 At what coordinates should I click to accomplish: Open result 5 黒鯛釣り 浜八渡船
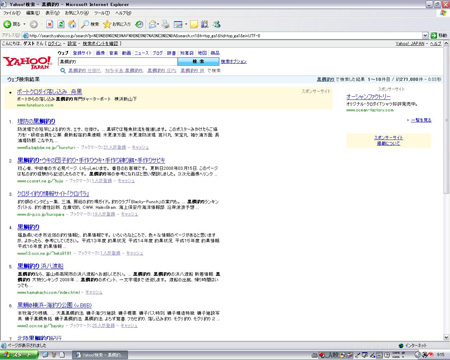point(40,266)
